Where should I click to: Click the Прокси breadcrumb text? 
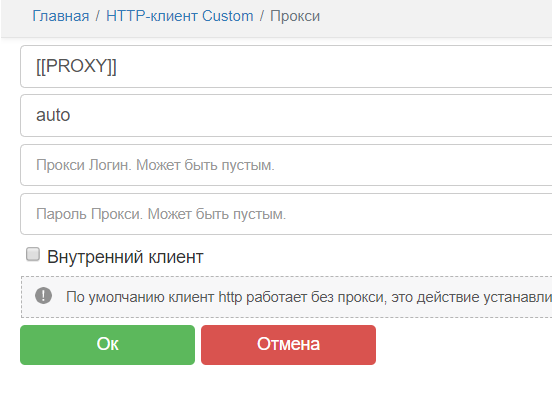point(295,16)
